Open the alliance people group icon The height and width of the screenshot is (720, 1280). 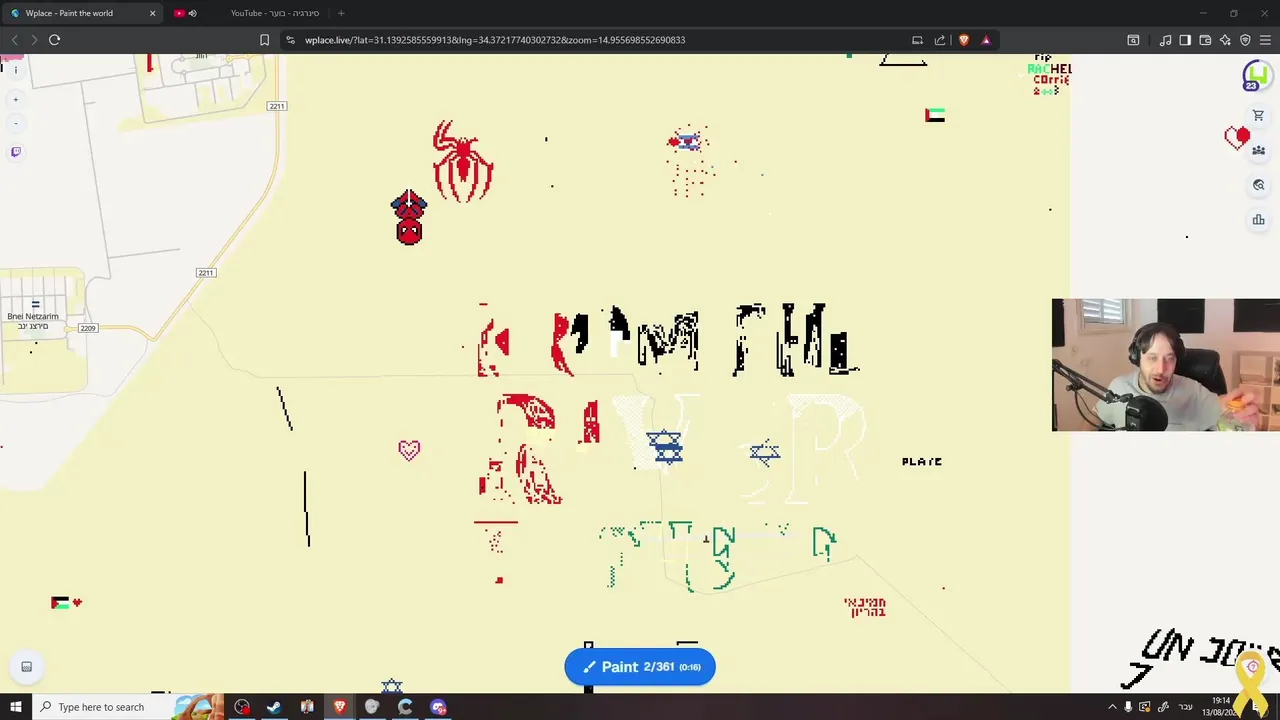[x=1258, y=150]
